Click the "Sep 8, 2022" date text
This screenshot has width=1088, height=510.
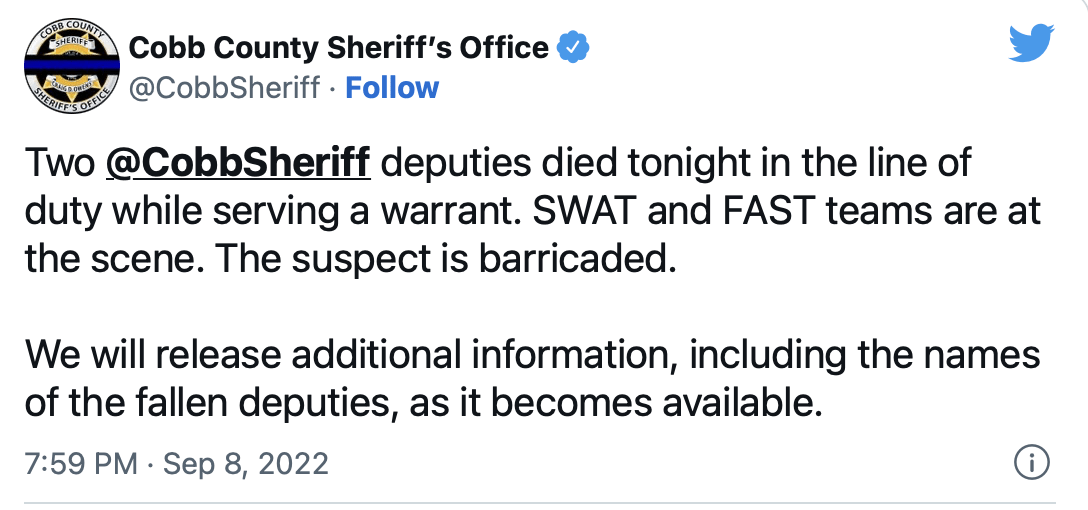pyautogui.click(x=245, y=463)
